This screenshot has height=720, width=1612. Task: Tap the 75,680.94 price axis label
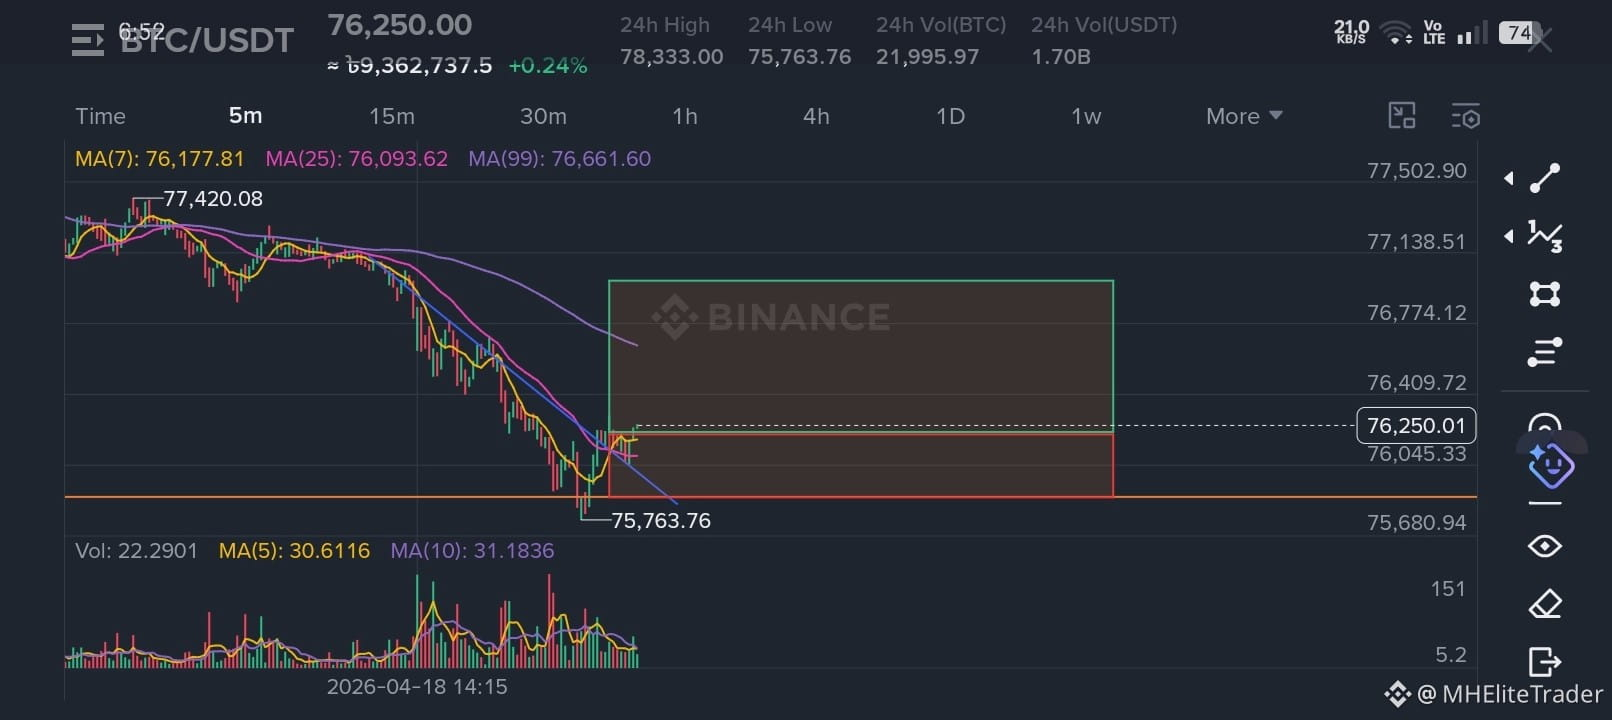coord(1417,523)
